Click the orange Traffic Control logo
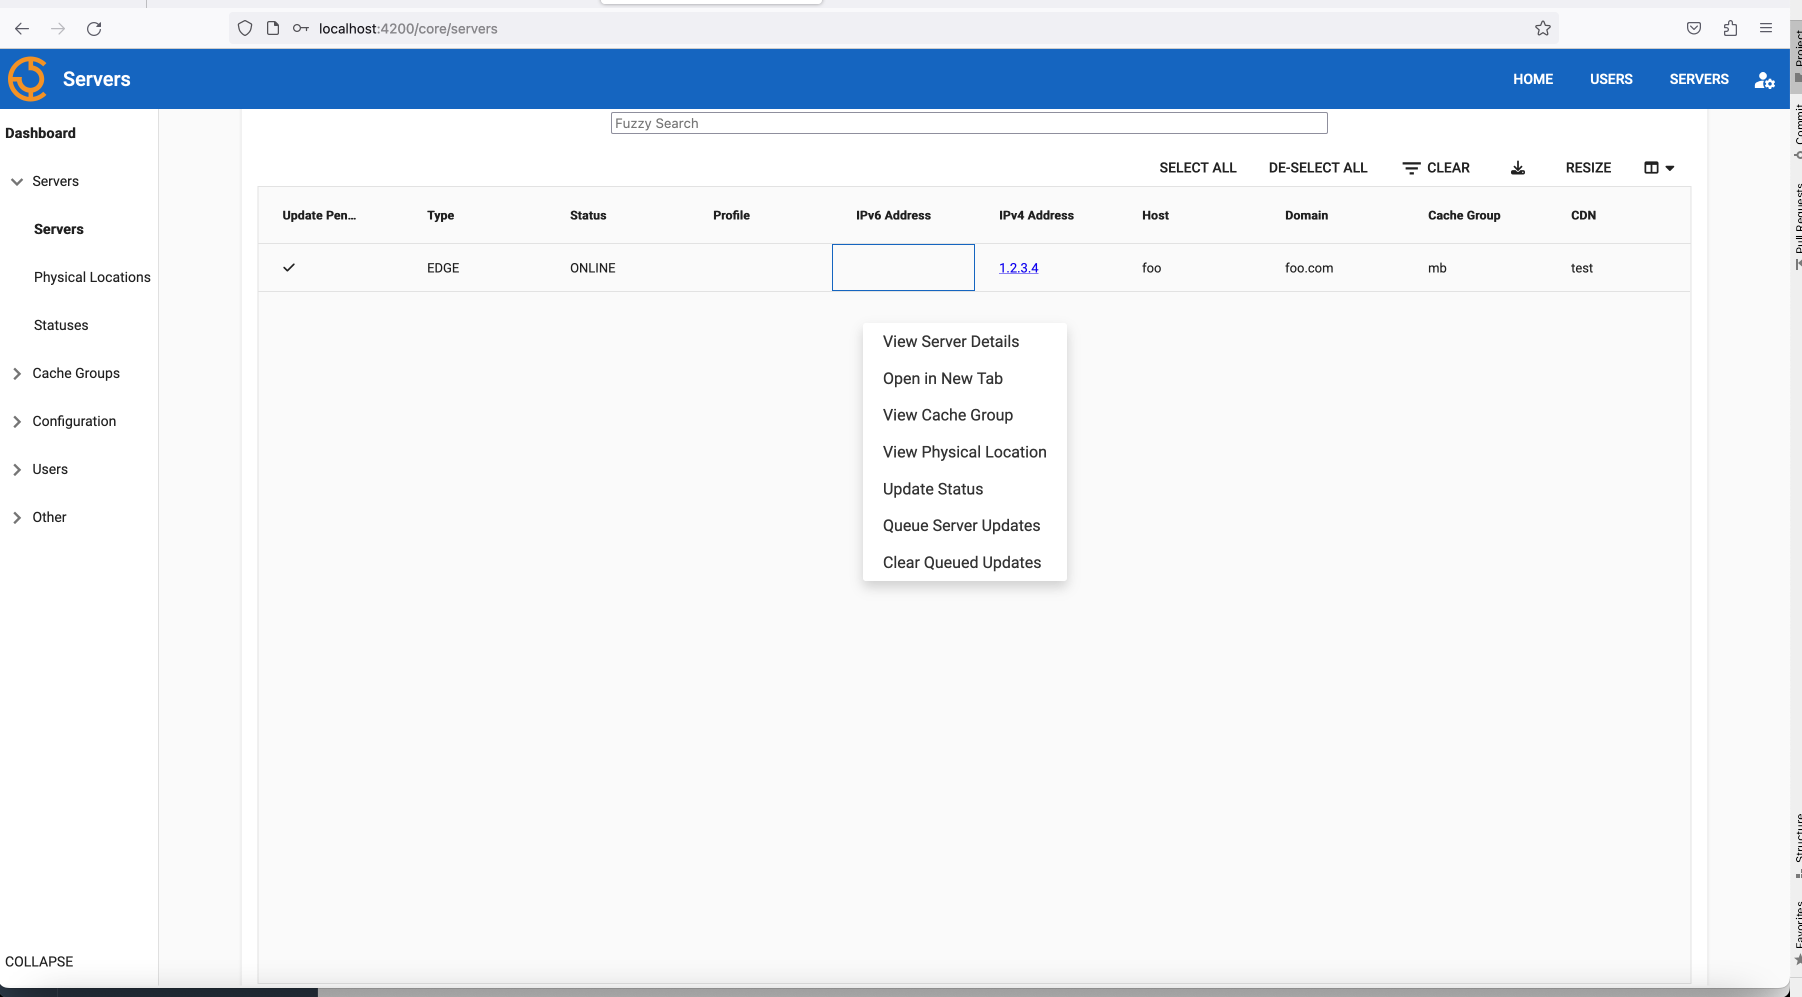The height and width of the screenshot is (997, 1802). pyautogui.click(x=27, y=78)
